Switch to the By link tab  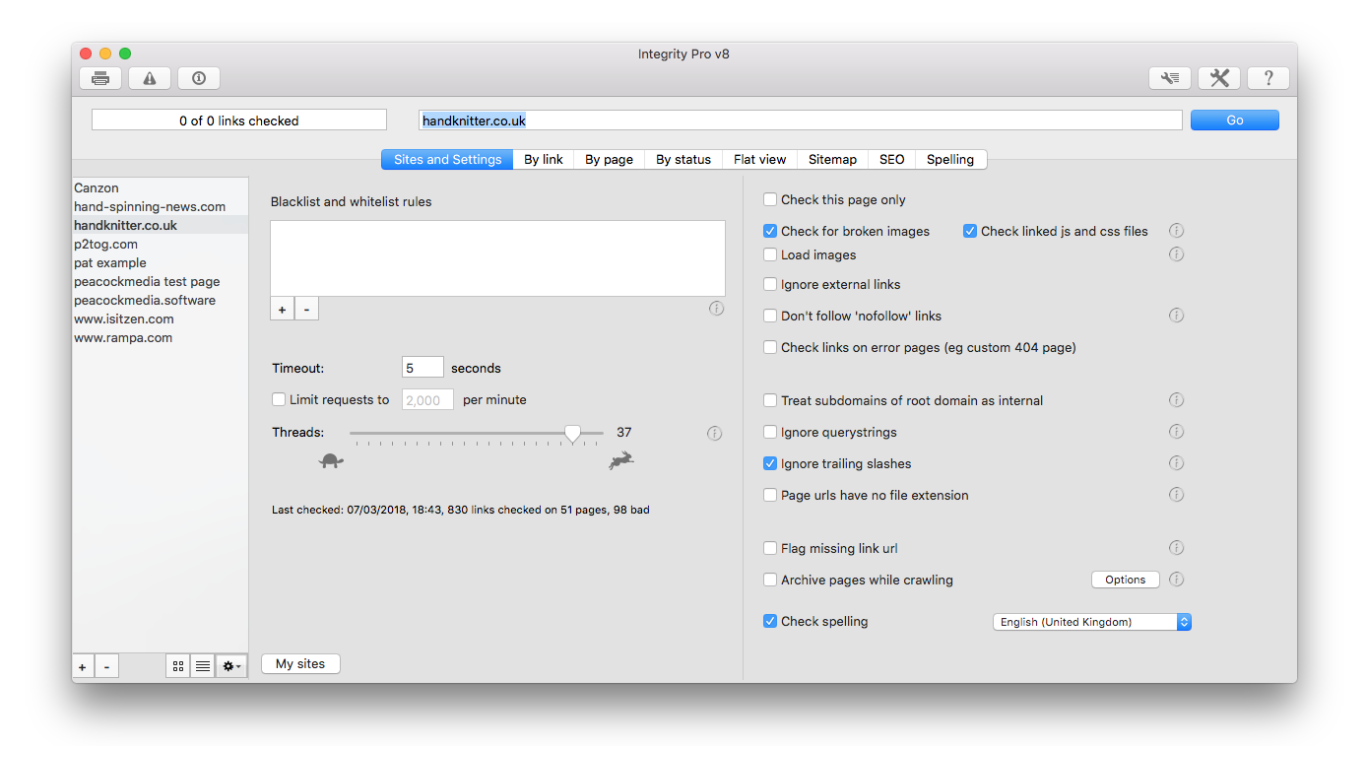tap(544, 160)
